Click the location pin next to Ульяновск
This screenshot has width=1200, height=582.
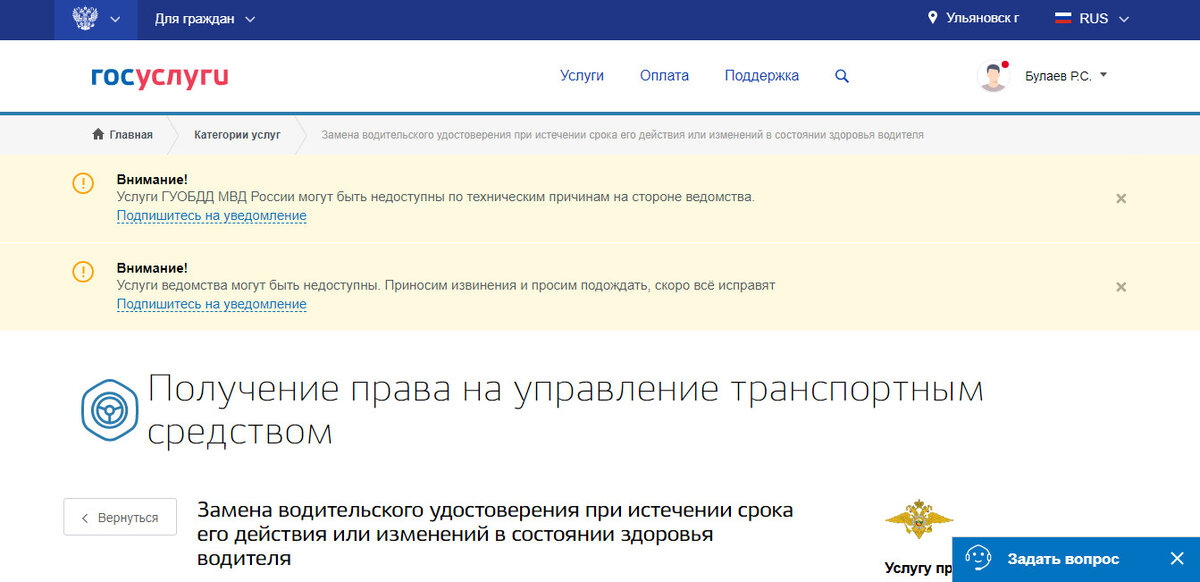coord(933,16)
